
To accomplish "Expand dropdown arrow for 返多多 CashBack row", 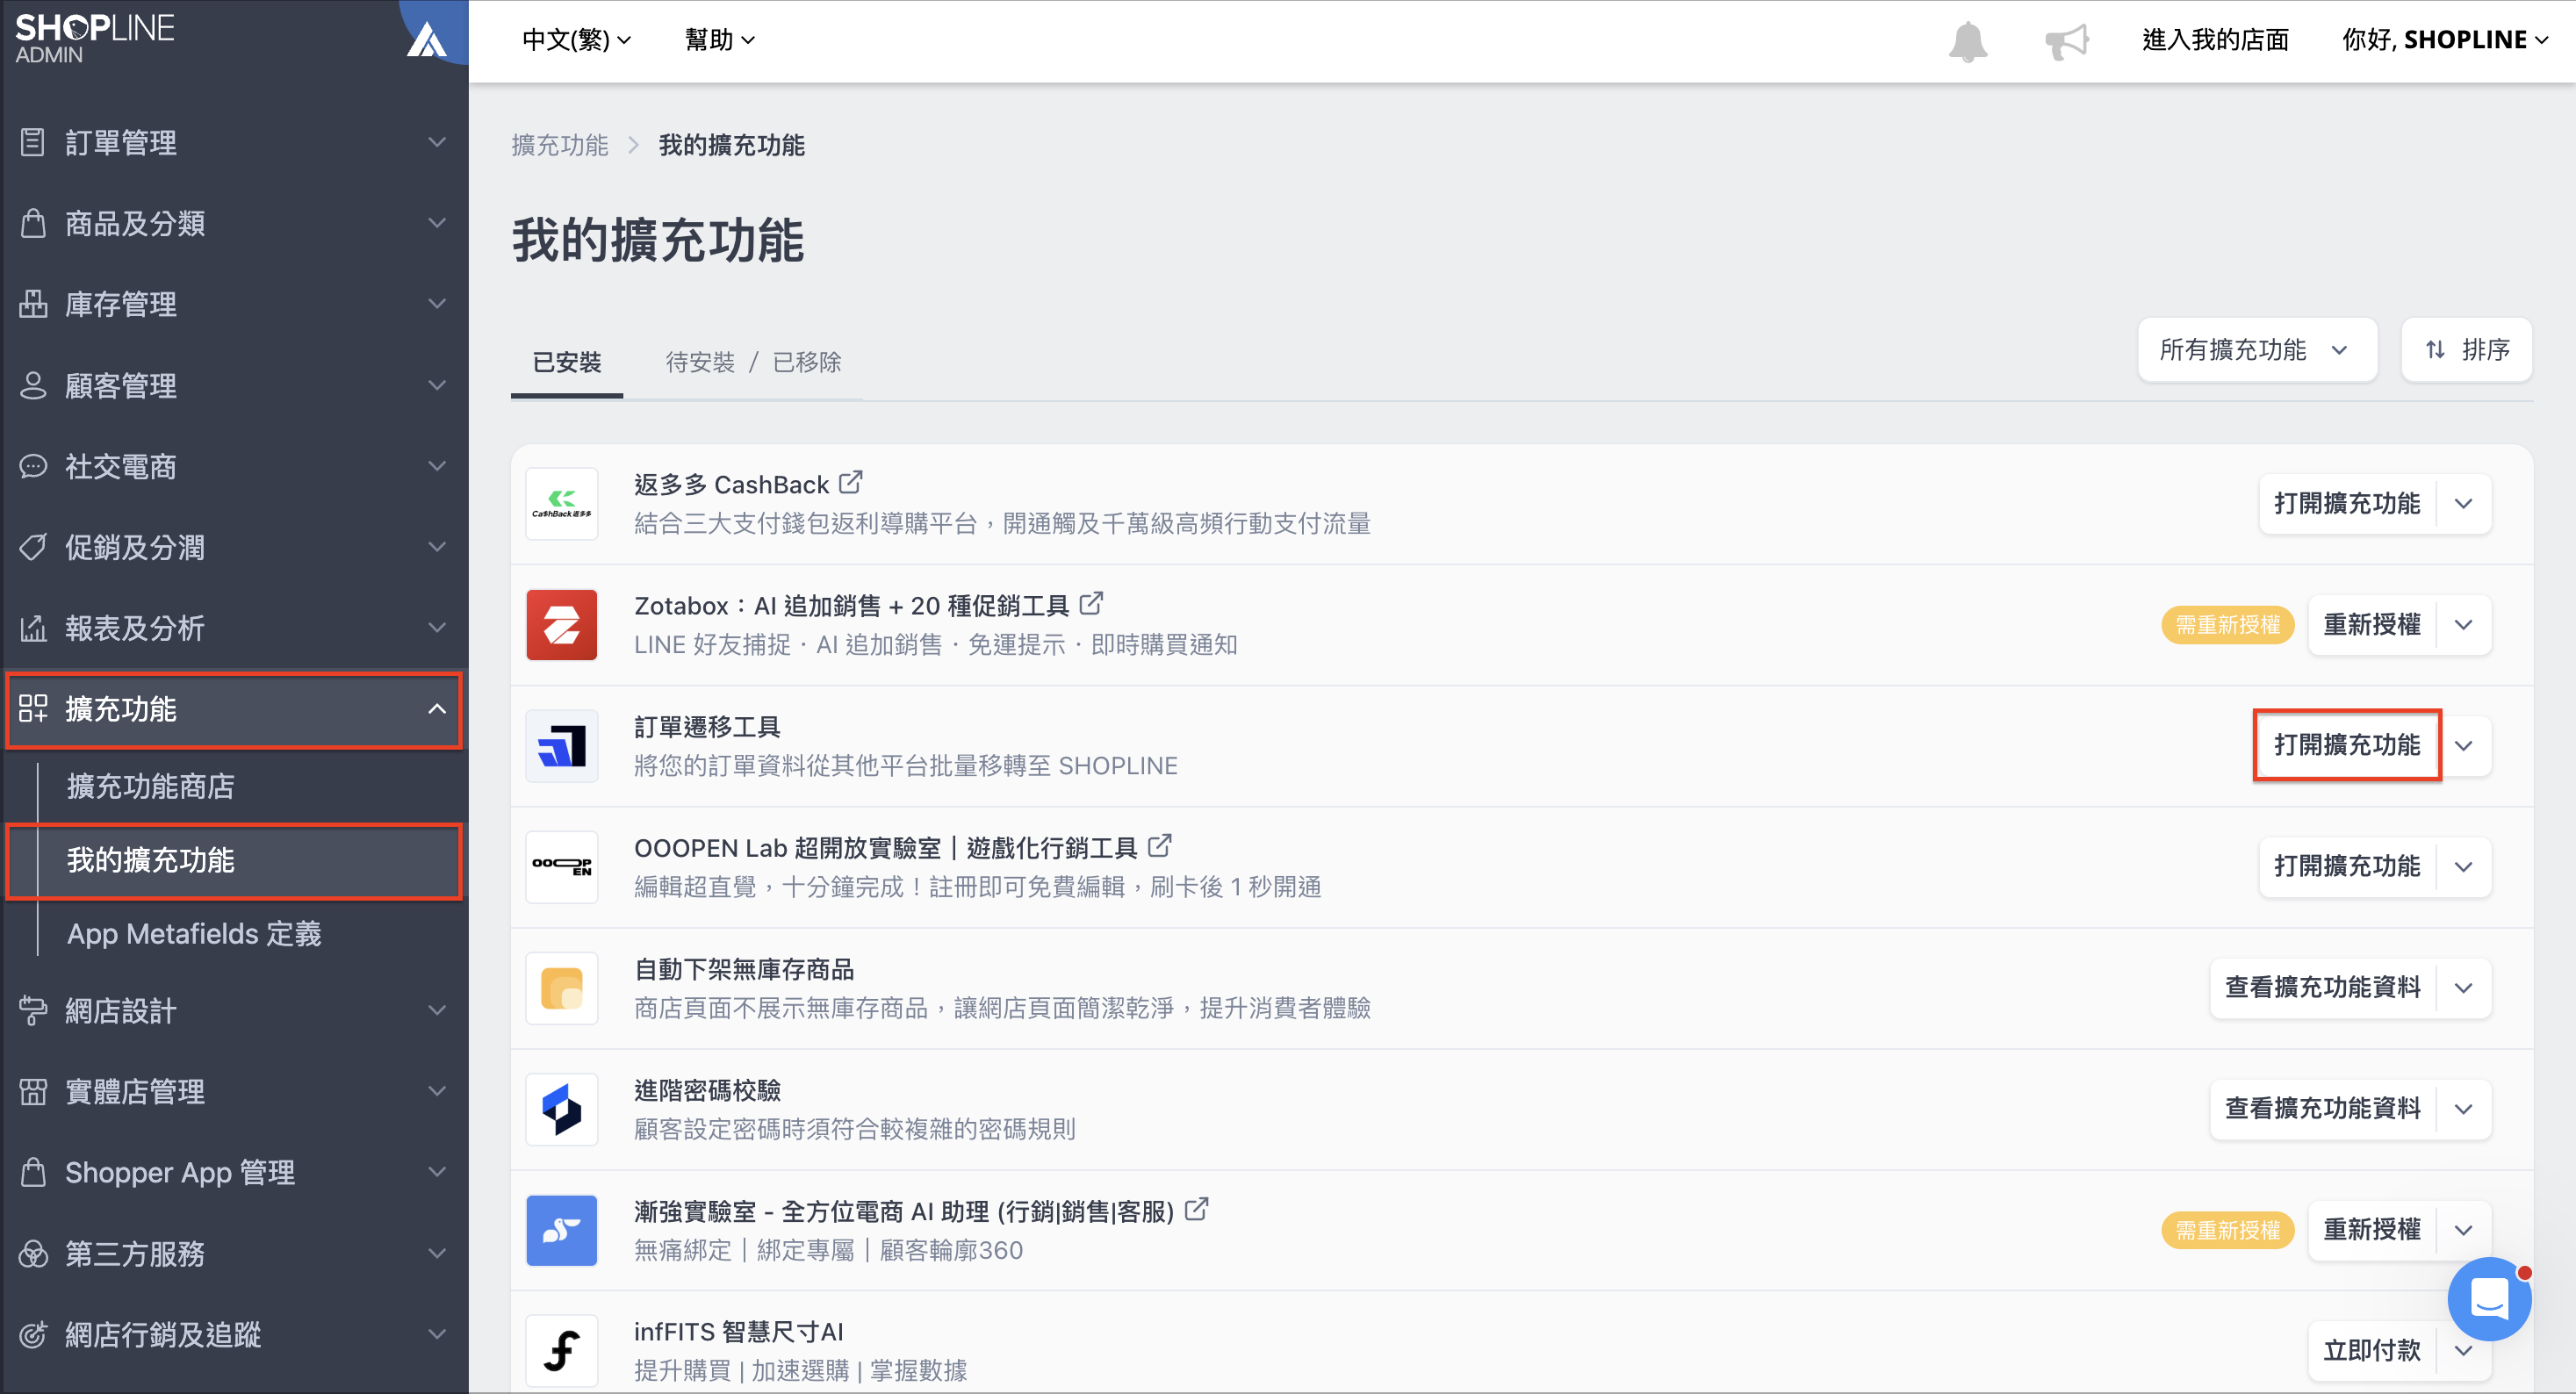I will coord(2464,503).
